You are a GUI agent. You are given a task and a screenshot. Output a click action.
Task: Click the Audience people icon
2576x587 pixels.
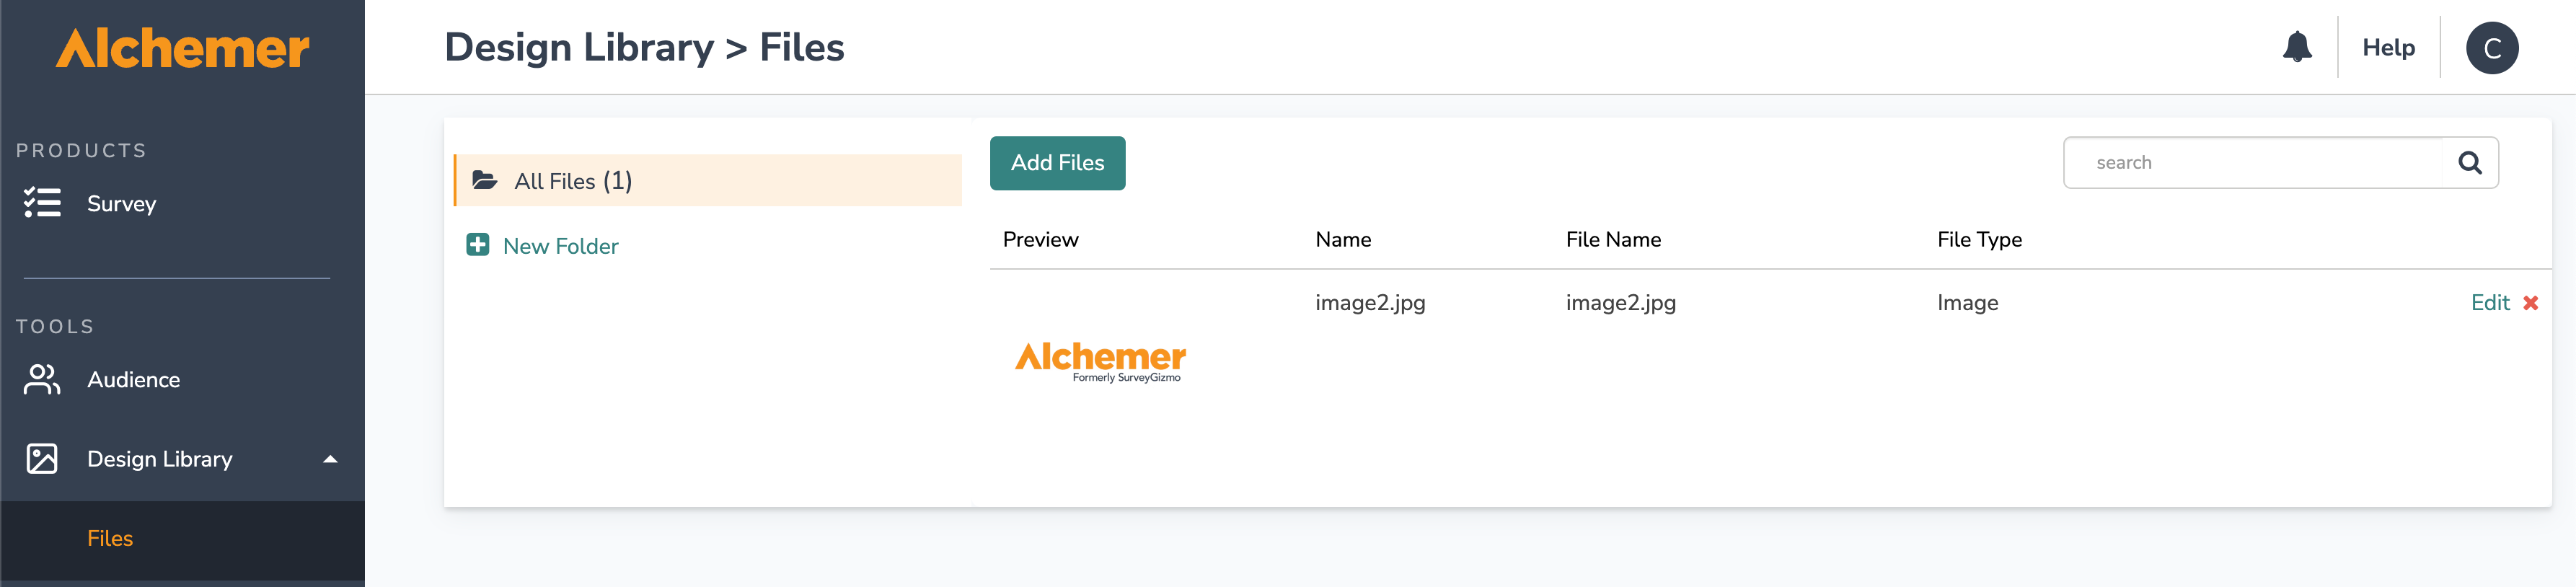coord(42,379)
